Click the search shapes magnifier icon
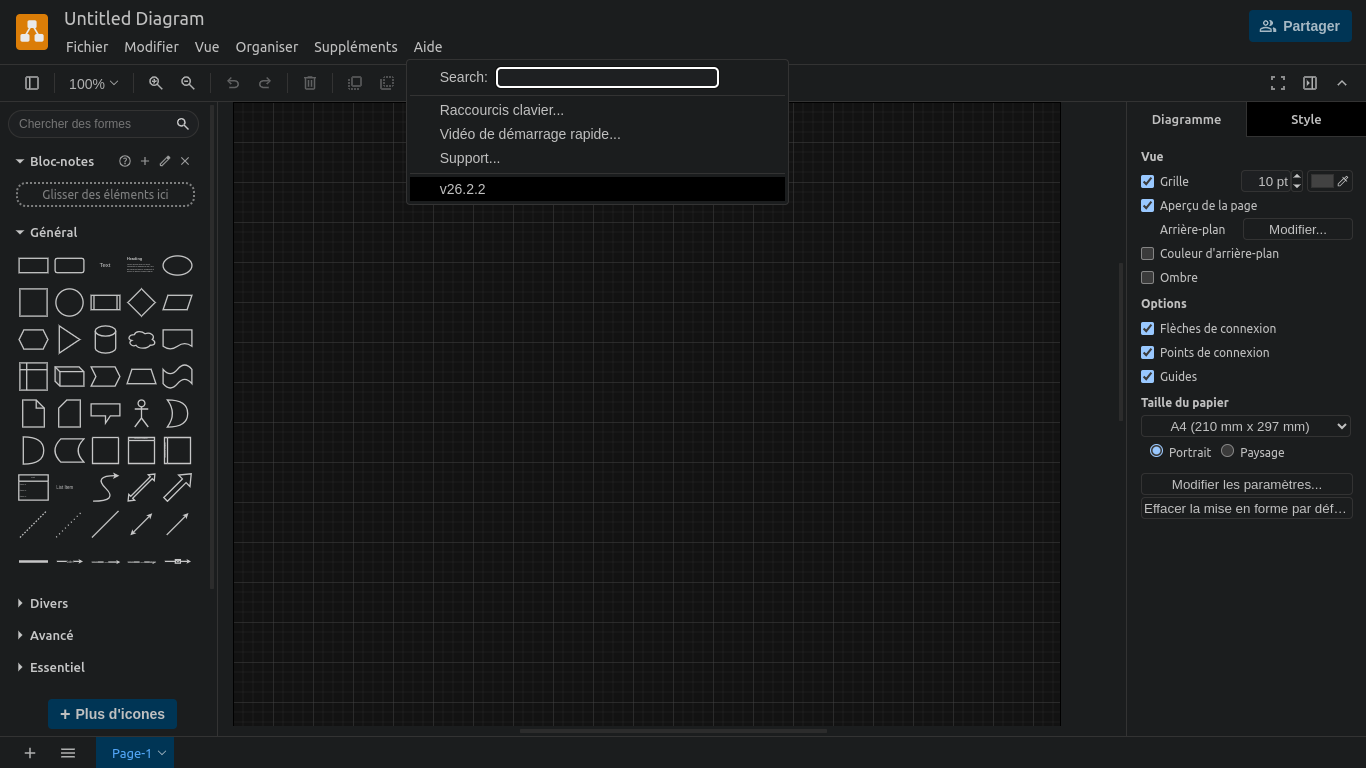This screenshot has width=1366, height=768. tap(183, 124)
